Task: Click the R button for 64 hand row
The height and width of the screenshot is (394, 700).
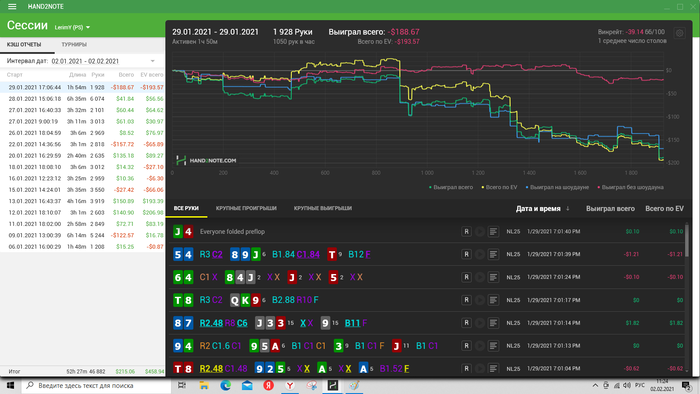Action: pyautogui.click(x=466, y=277)
